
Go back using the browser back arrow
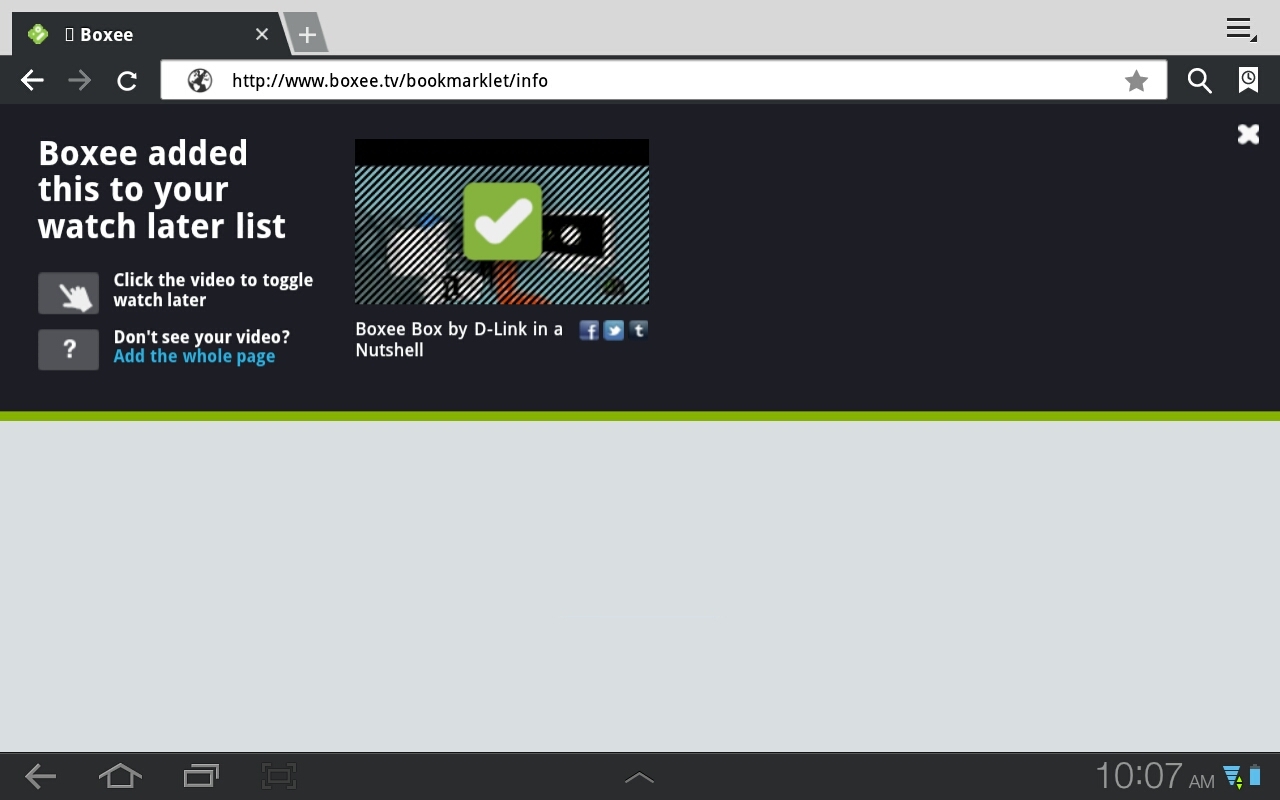pyautogui.click(x=32, y=81)
